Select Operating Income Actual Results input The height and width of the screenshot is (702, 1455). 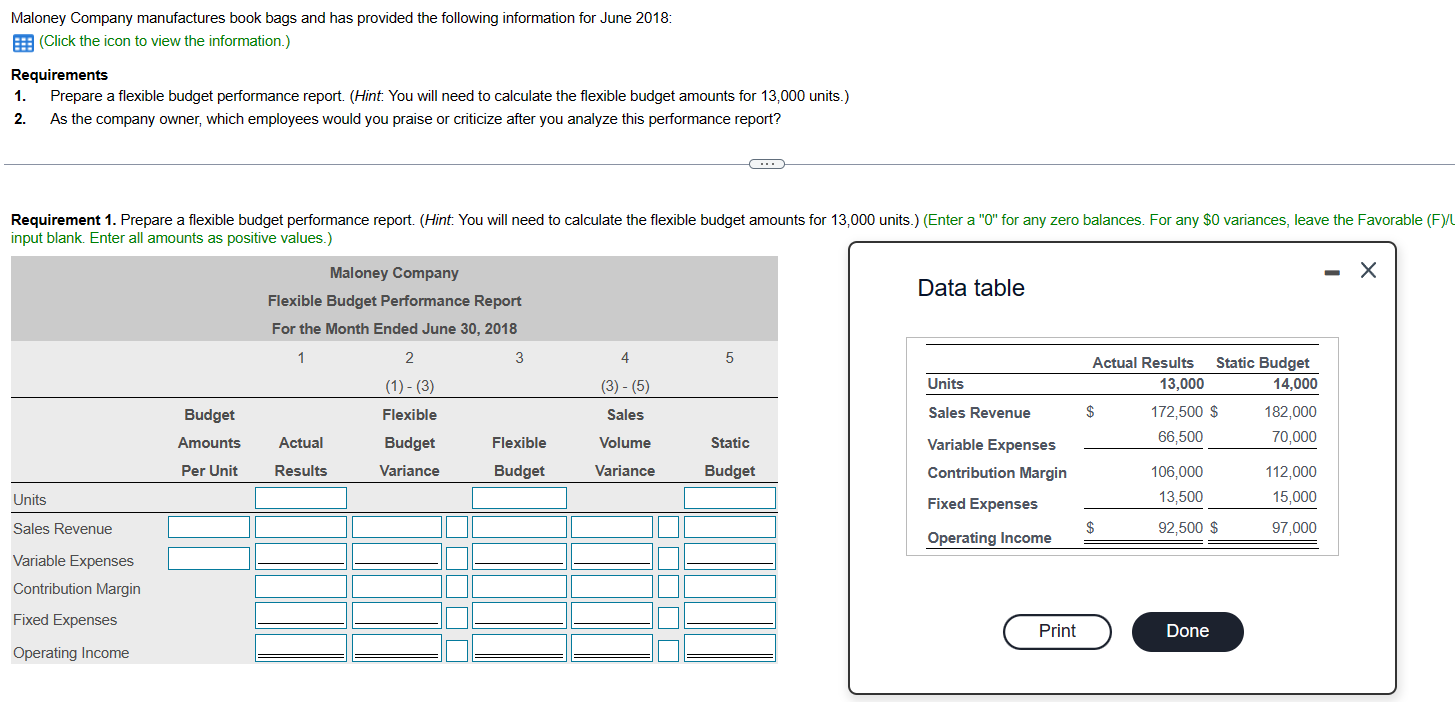(301, 648)
